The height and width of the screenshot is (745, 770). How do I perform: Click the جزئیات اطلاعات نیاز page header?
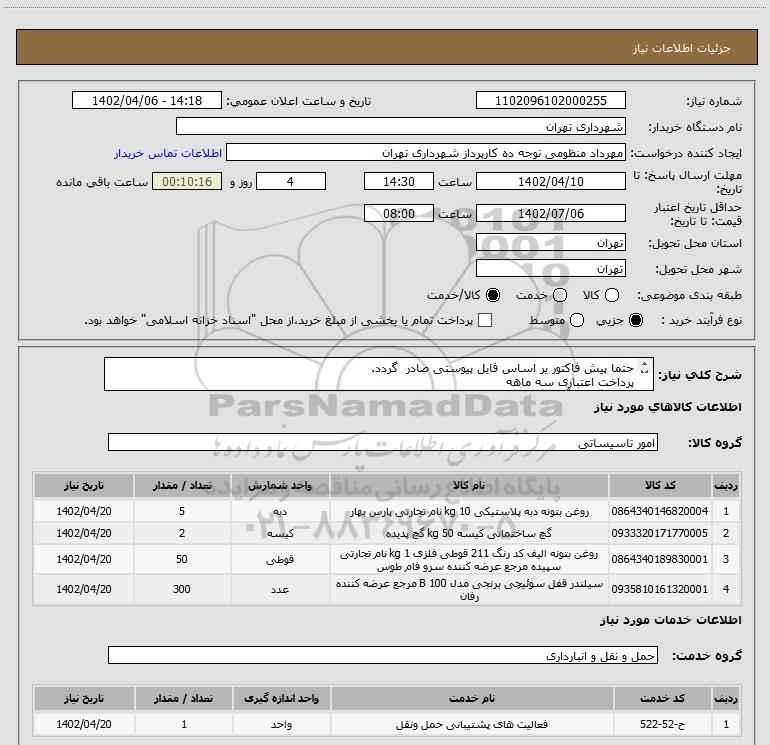(682, 48)
